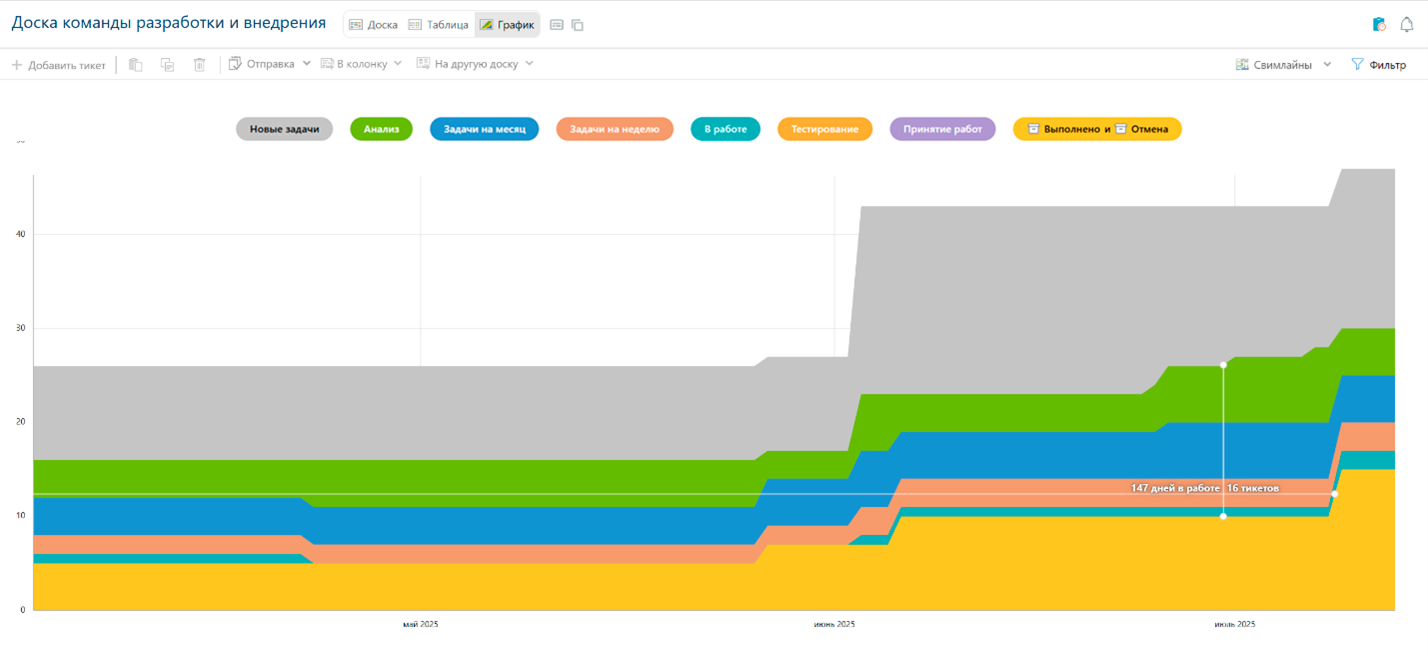Toggle the В работе legend series
This screenshot has height=654, width=1428.
click(725, 129)
